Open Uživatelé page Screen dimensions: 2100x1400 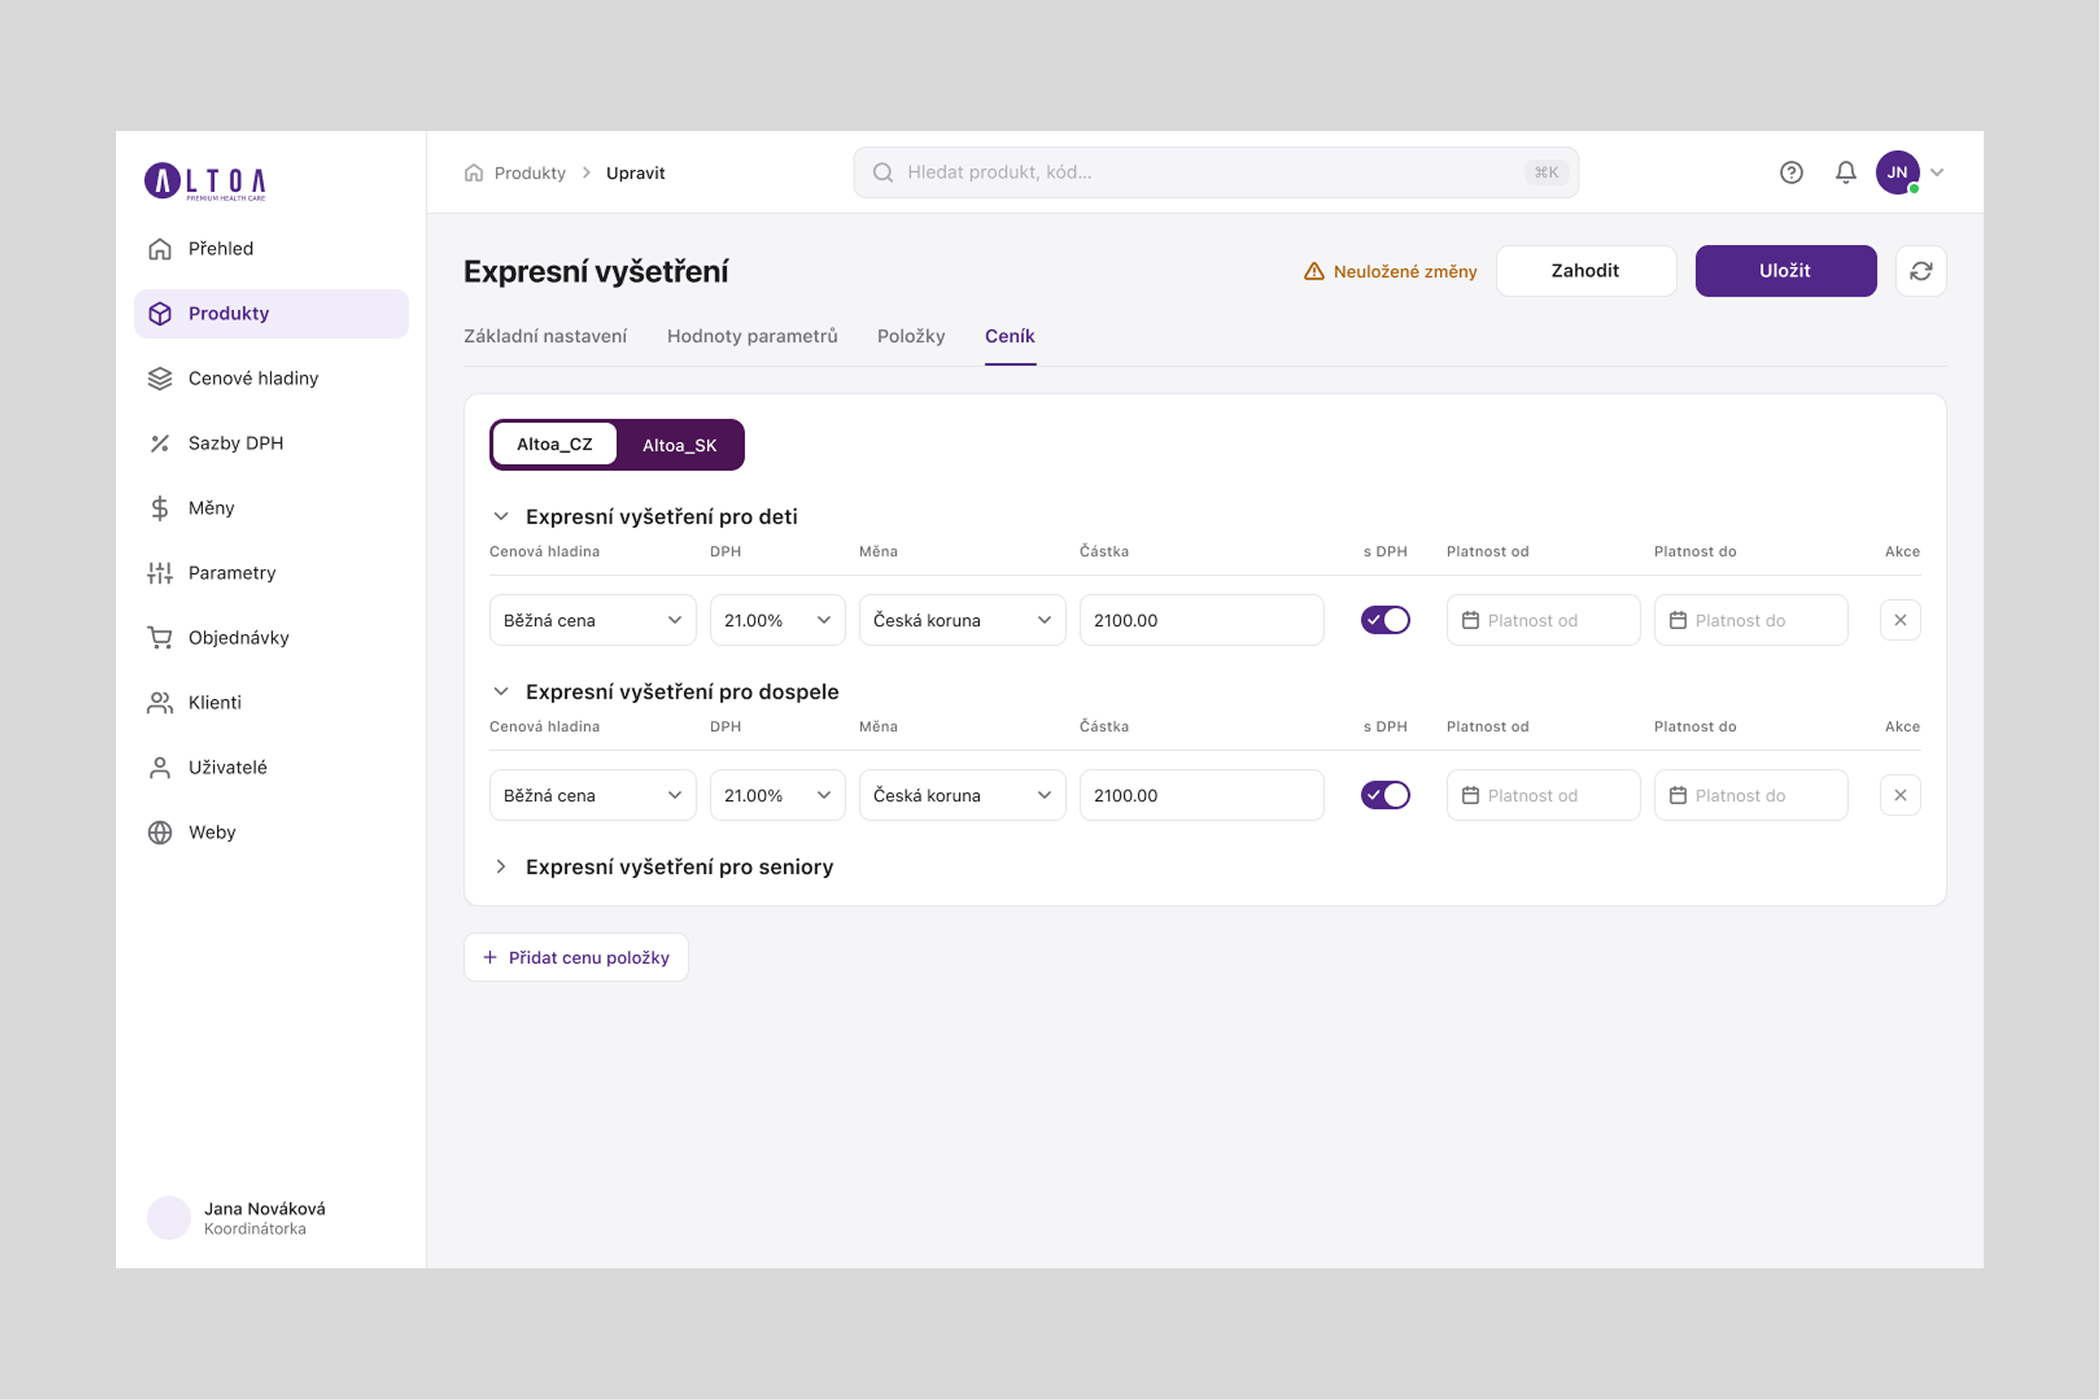click(x=271, y=768)
